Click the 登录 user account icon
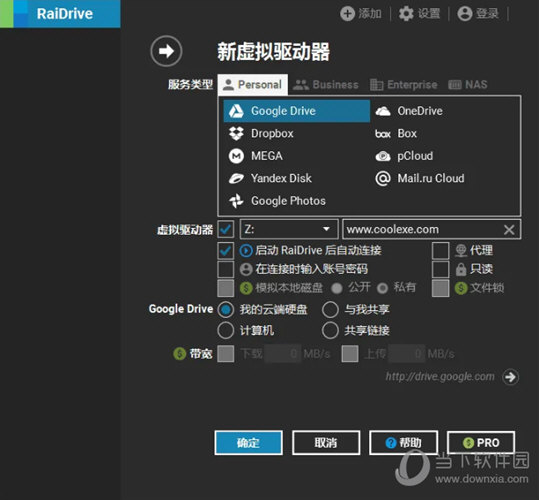This screenshot has width=539, height=500. [x=465, y=14]
